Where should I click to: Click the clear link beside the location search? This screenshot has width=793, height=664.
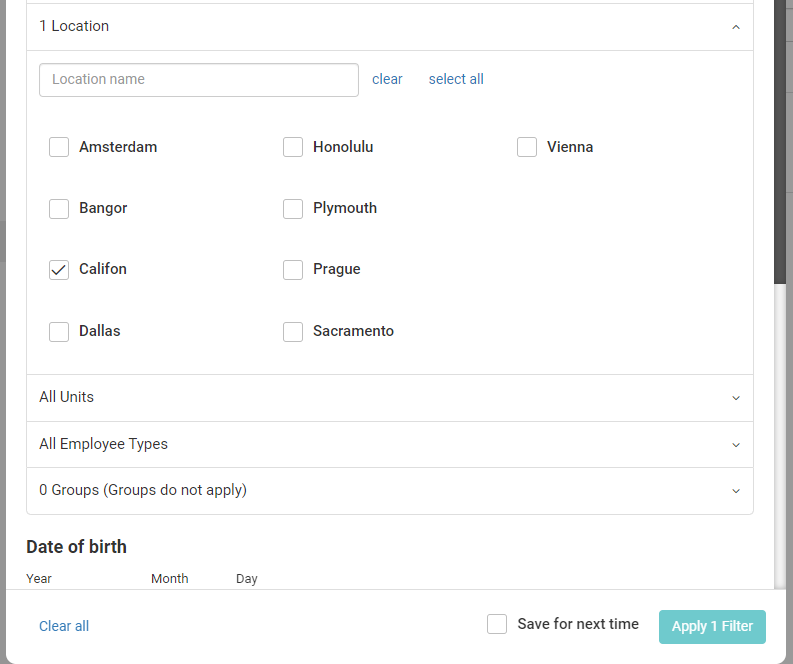coord(387,79)
